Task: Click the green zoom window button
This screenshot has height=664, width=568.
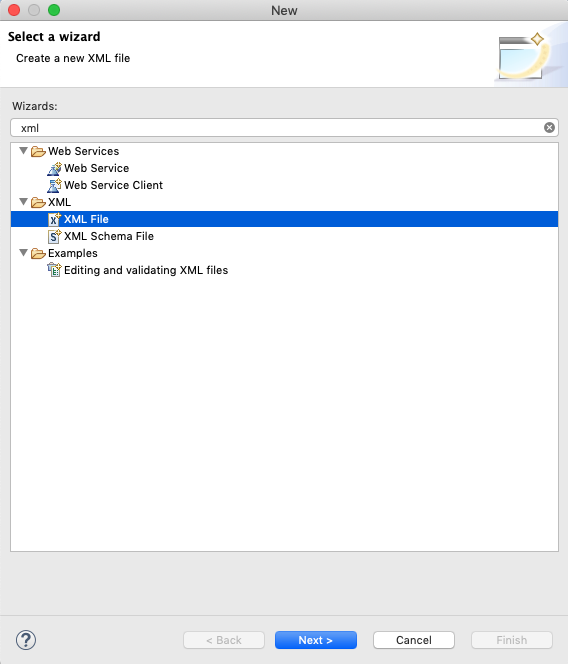Action: click(54, 10)
